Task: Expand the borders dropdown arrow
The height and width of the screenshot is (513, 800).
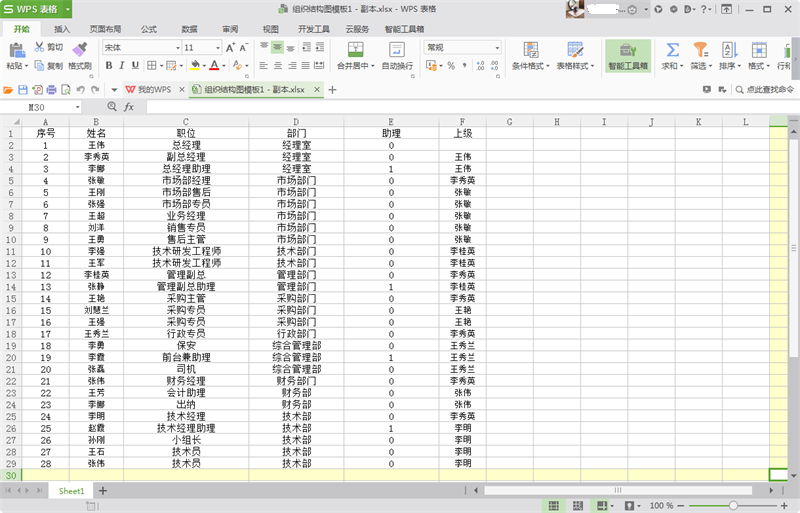Action: [x=161, y=66]
